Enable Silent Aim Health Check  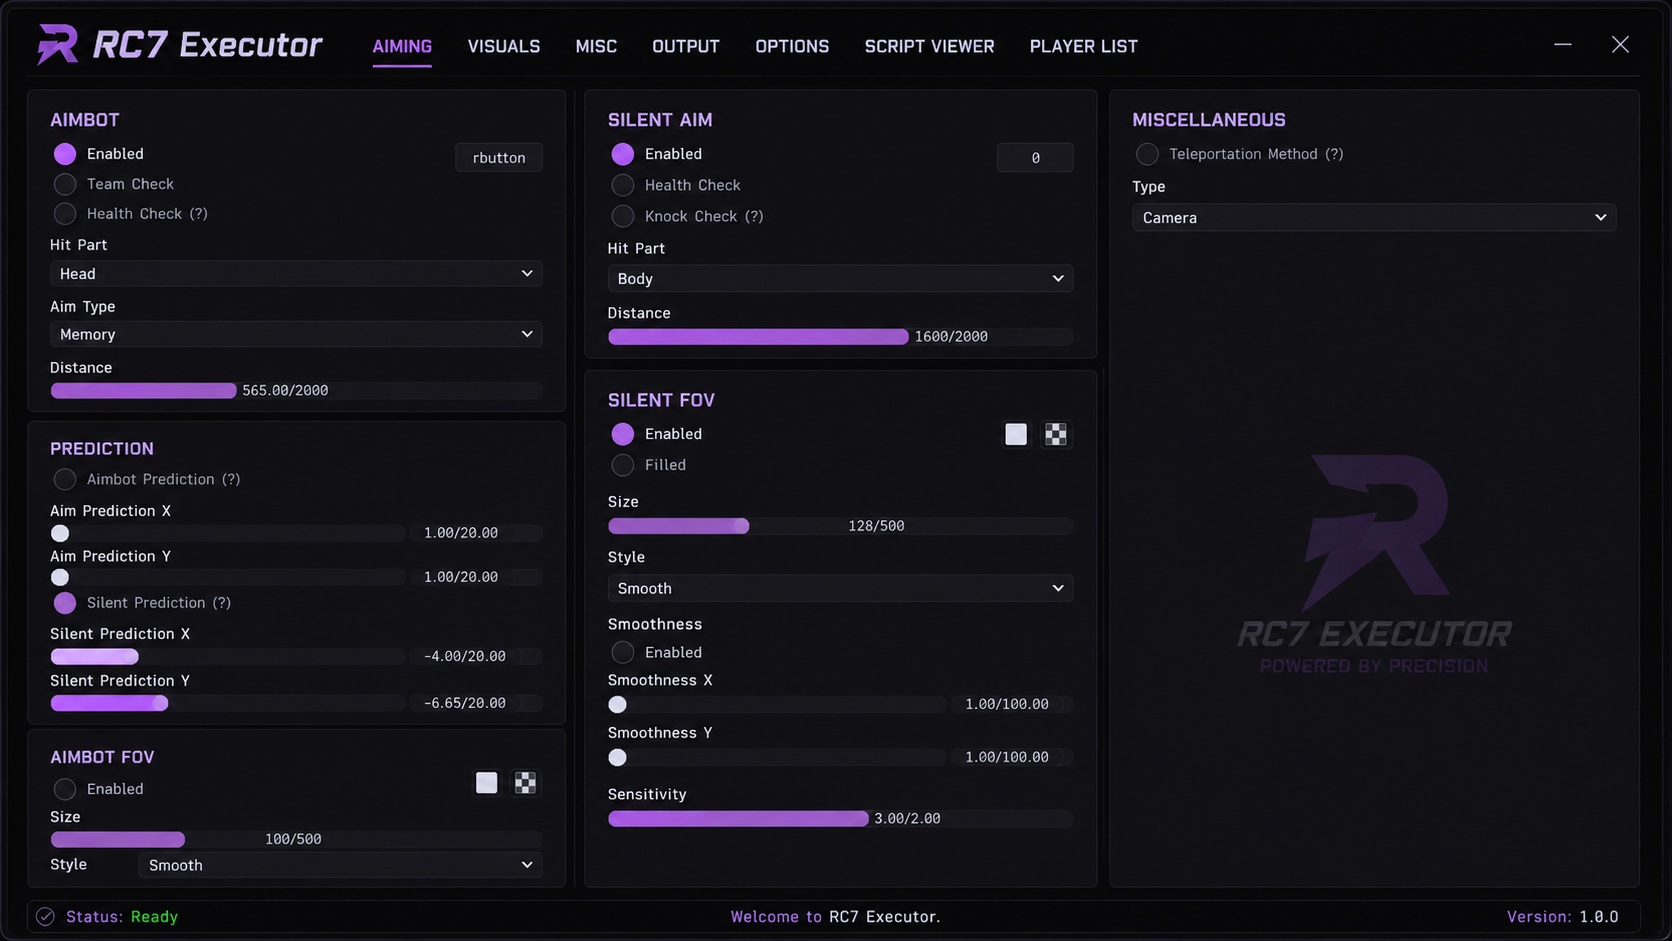[623, 185]
